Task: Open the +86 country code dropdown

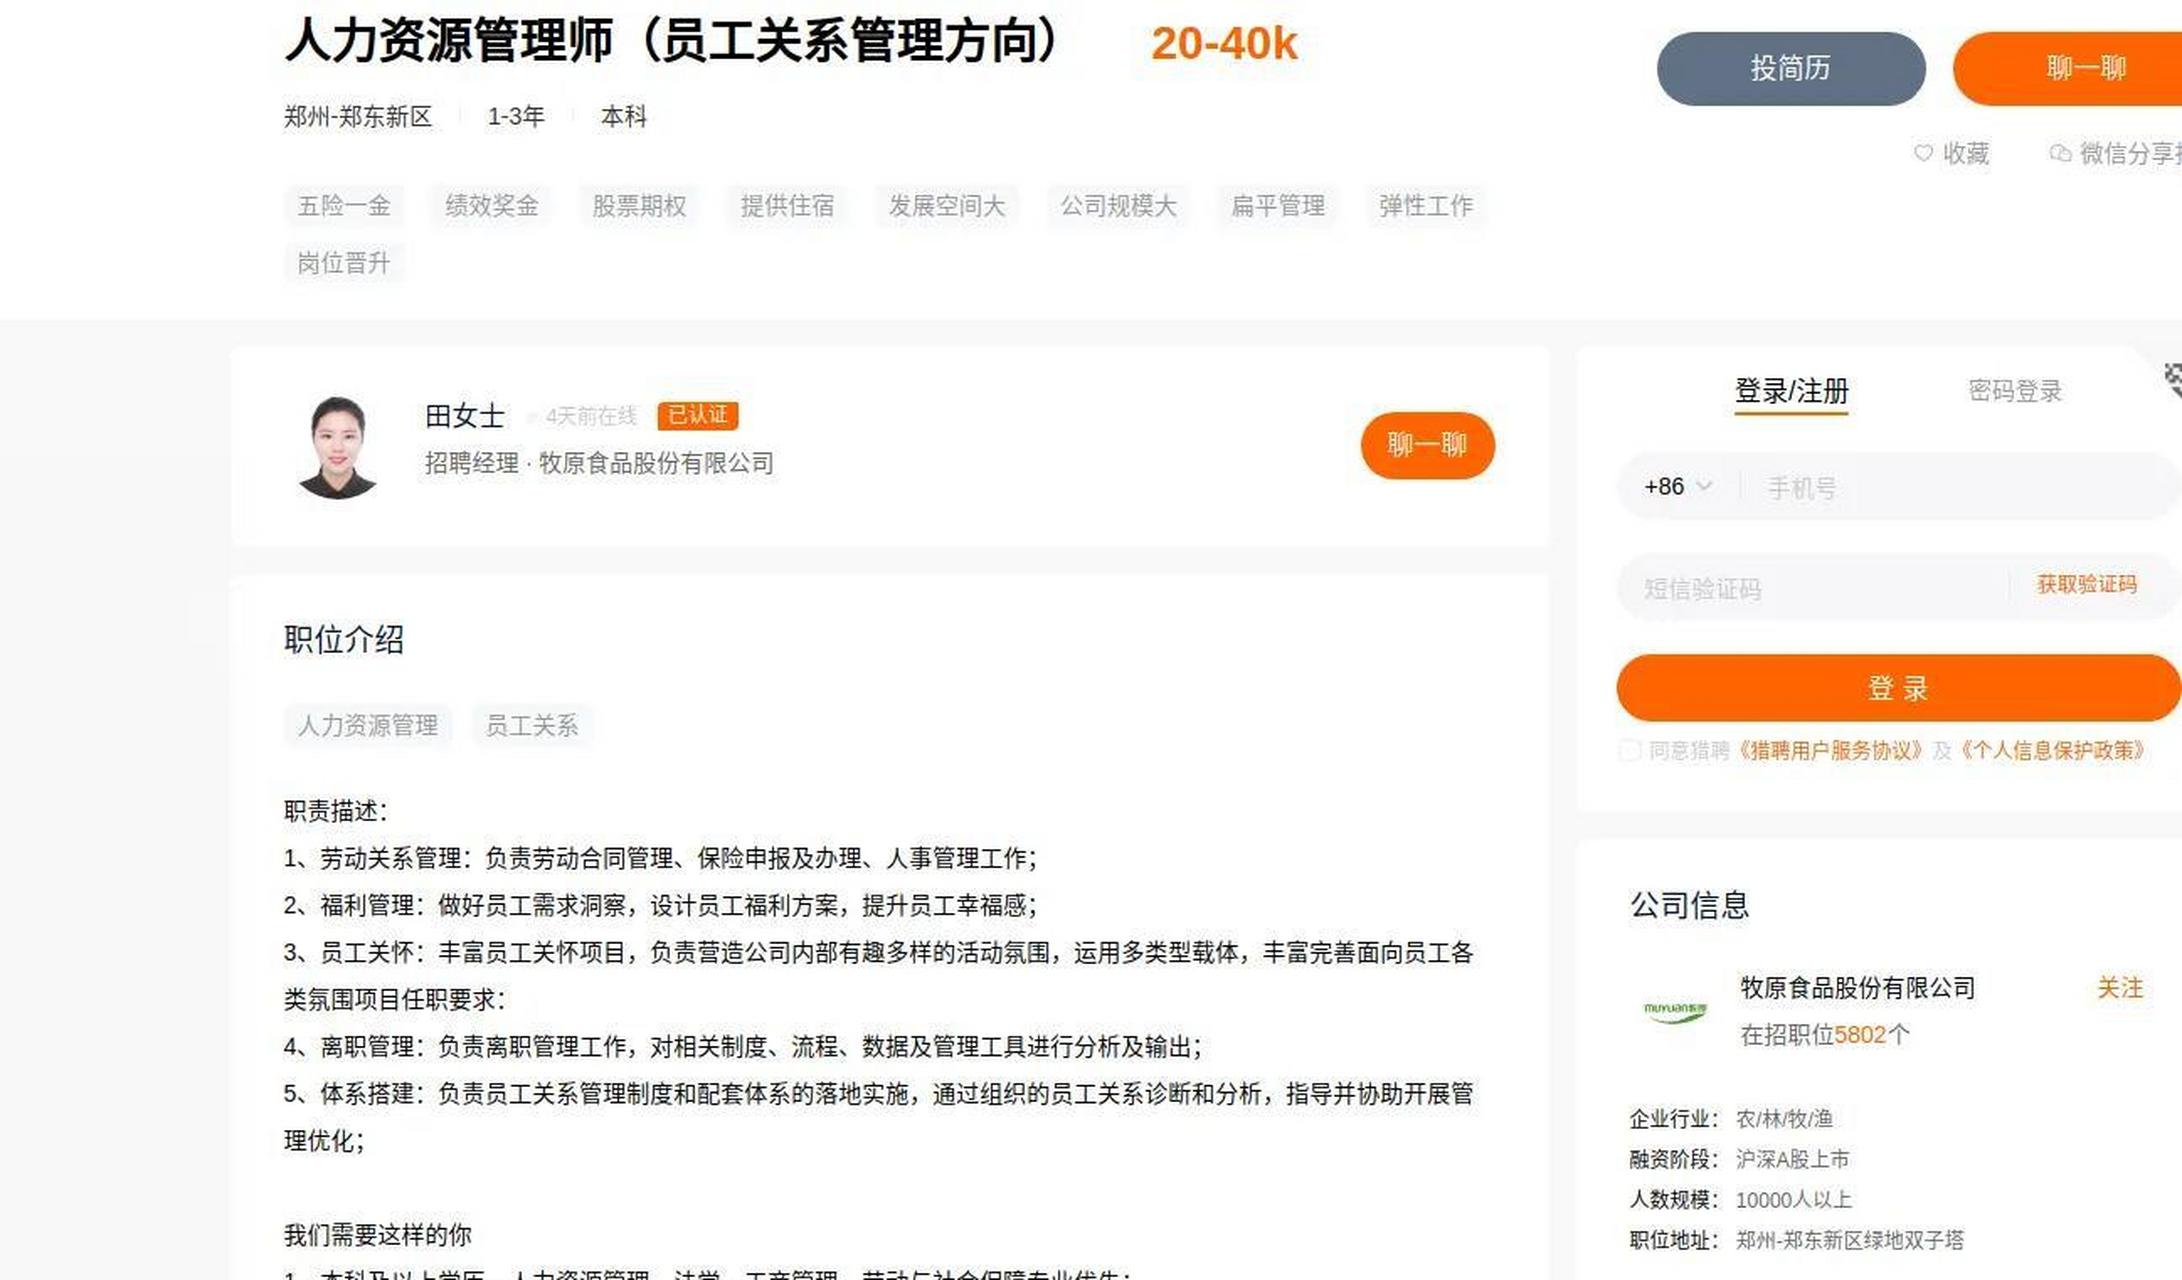Action: [1677, 487]
